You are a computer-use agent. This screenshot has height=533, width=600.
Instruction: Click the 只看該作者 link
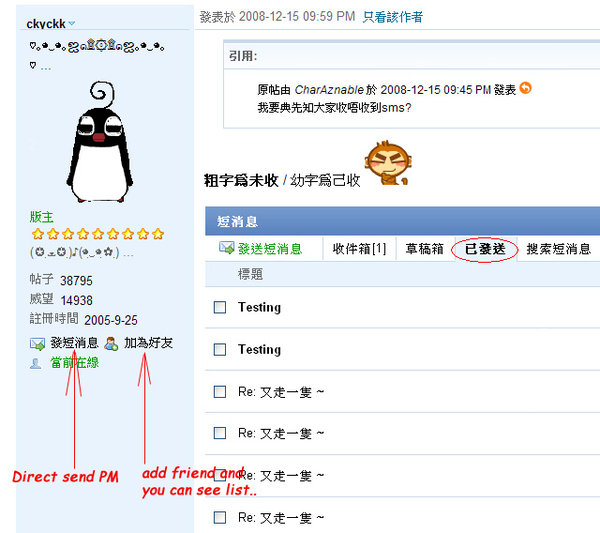(x=393, y=17)
